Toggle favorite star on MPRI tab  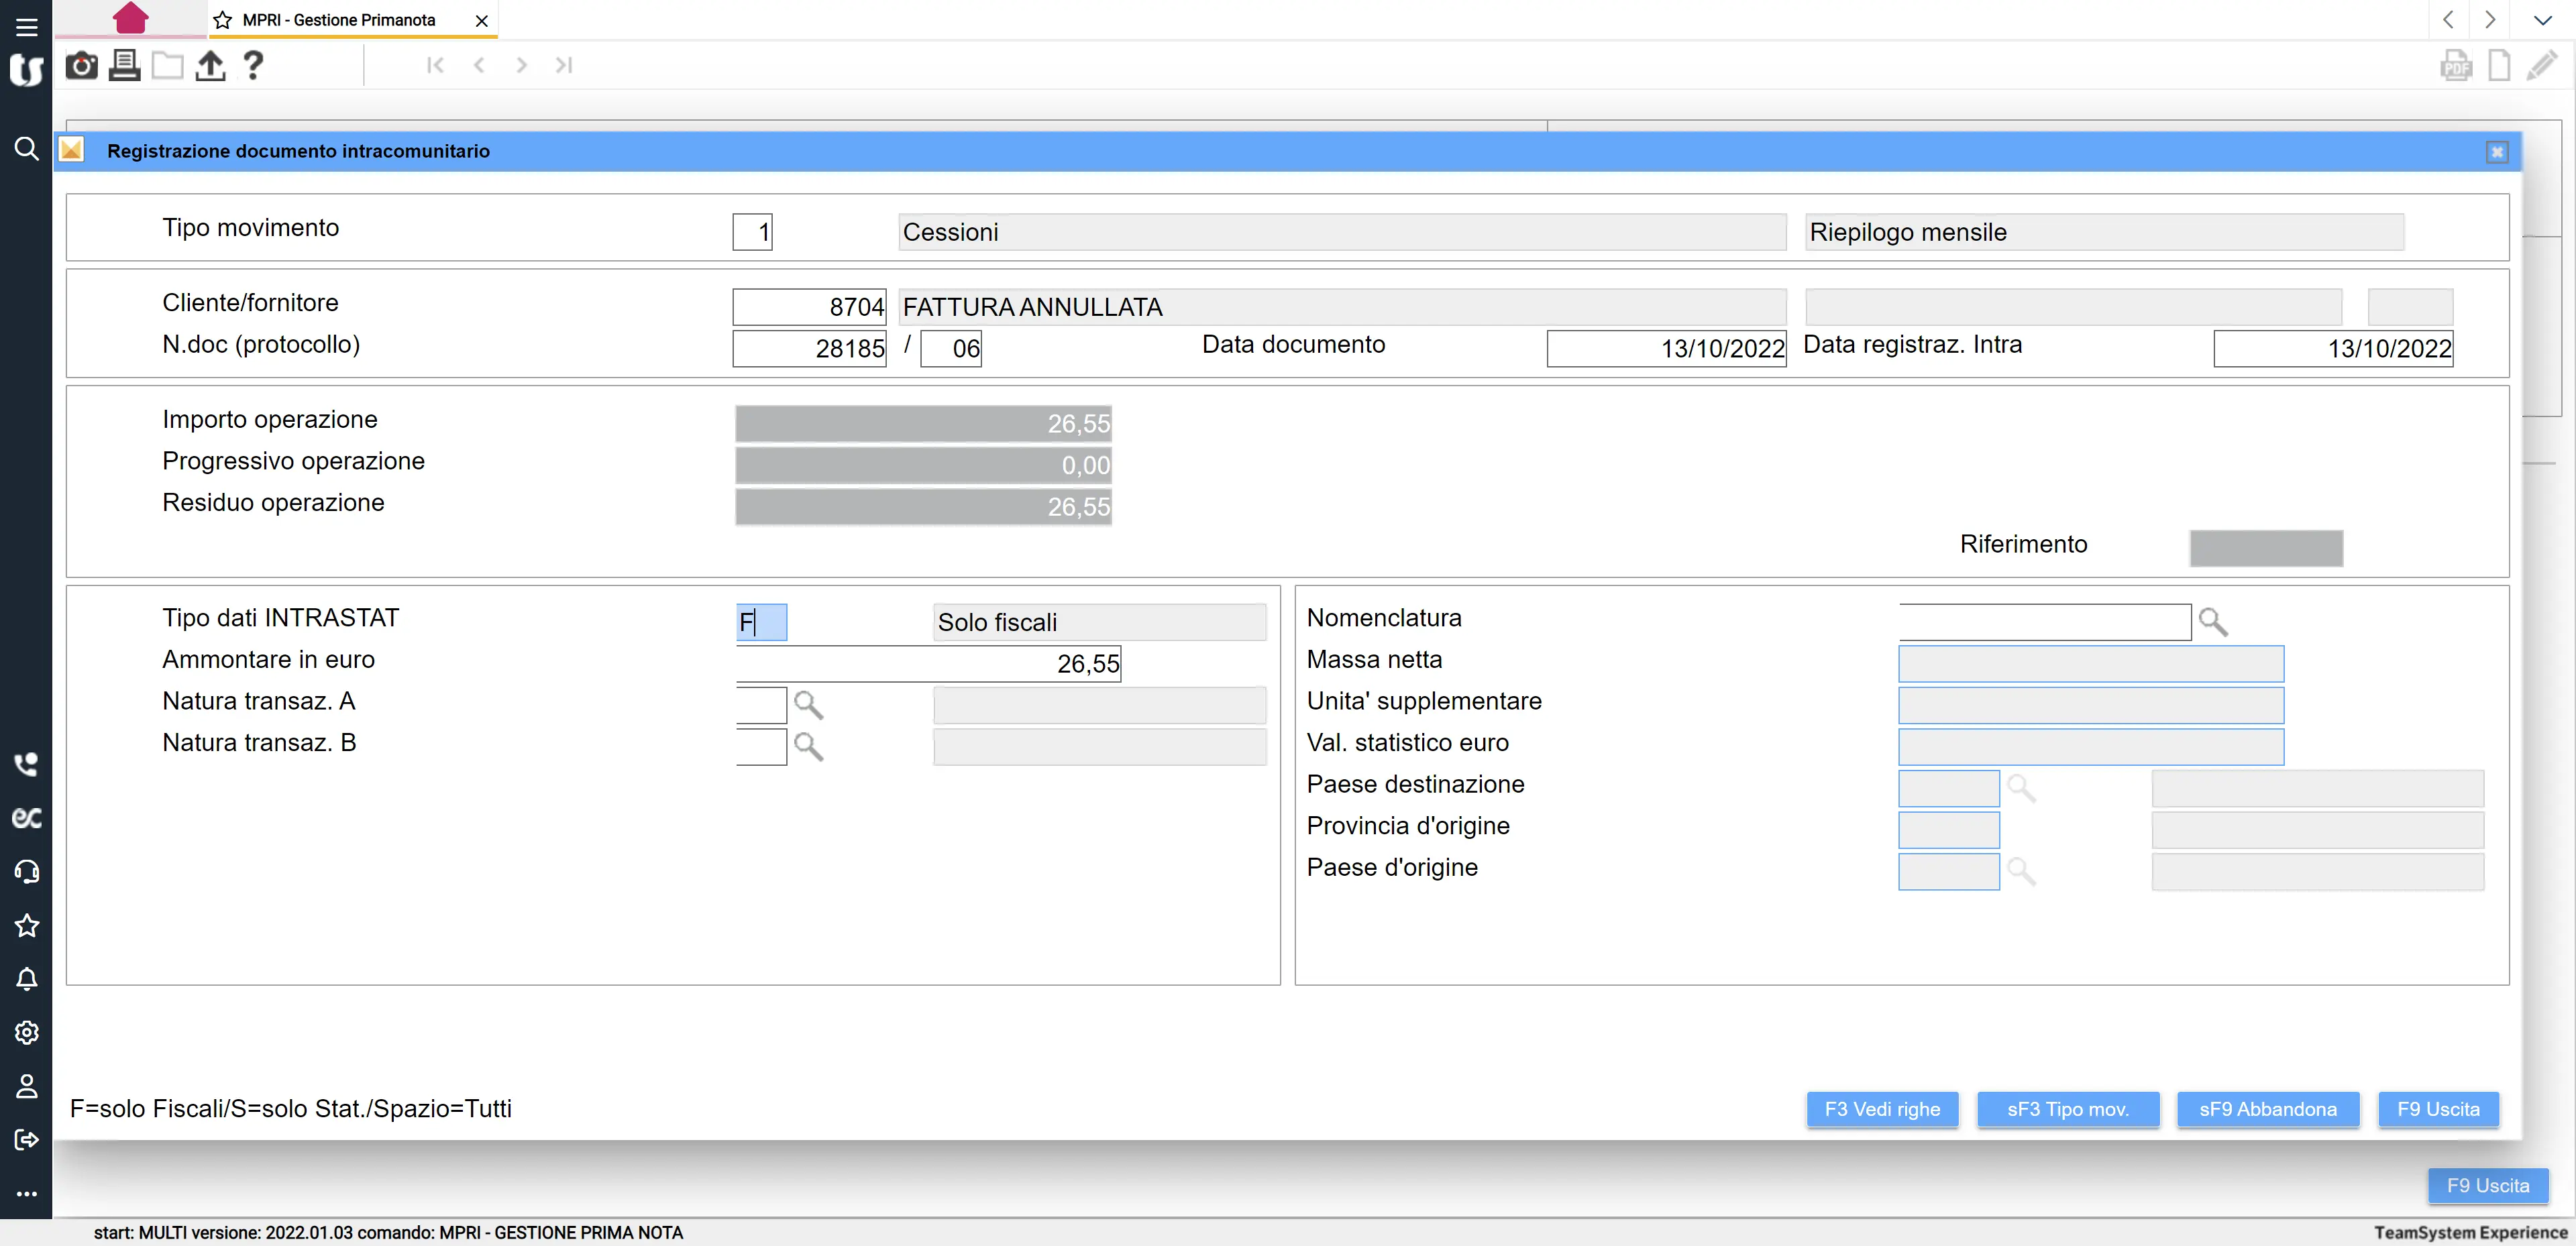point(223,20)
